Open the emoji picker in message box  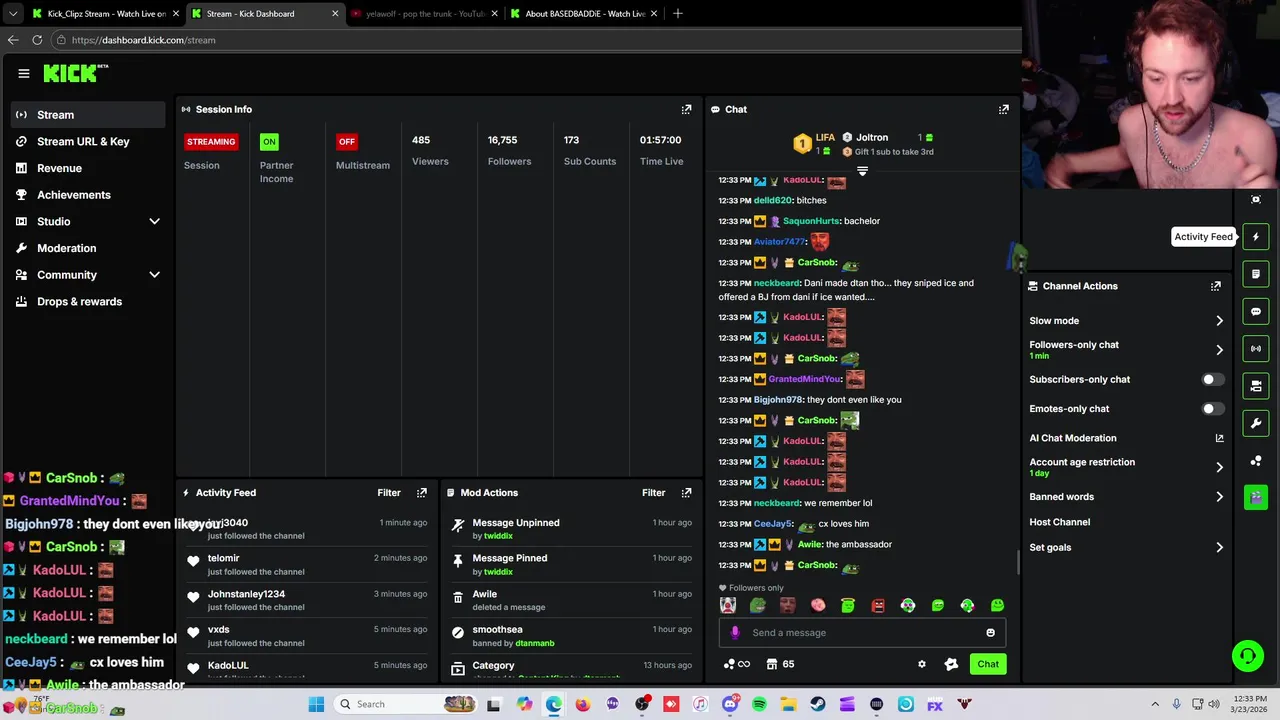[x=990, y=632]
